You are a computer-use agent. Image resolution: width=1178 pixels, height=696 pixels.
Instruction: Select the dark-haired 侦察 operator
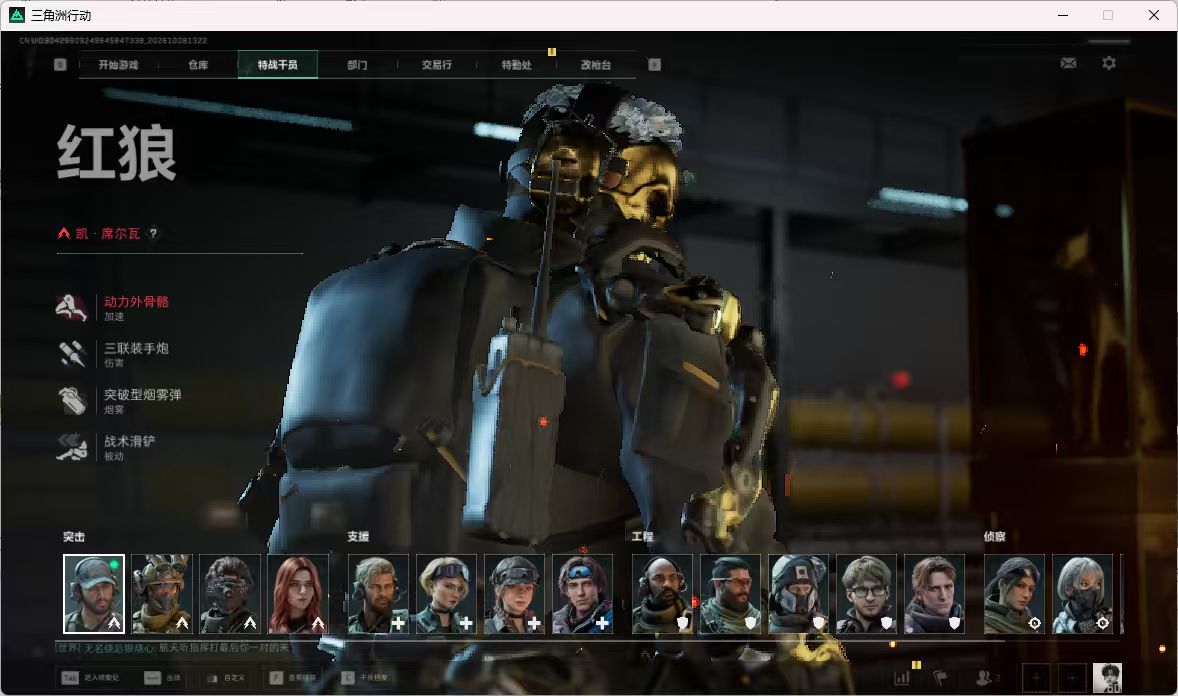click(x=1014, y=594)
